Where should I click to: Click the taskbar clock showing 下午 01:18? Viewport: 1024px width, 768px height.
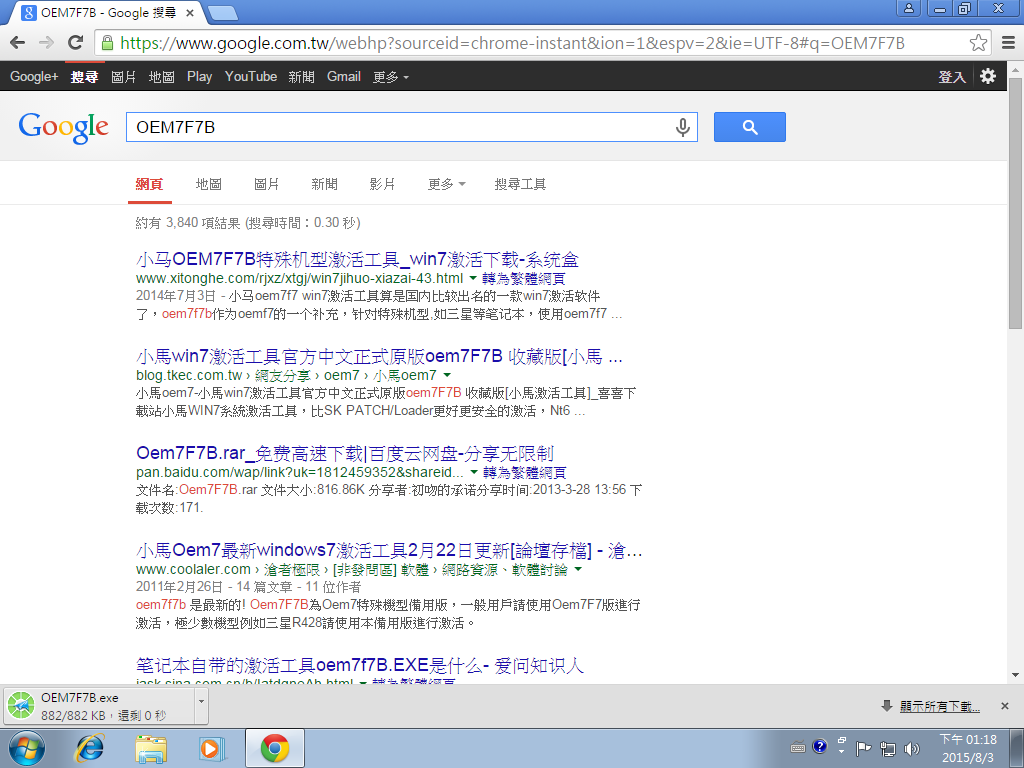(968, 748)
